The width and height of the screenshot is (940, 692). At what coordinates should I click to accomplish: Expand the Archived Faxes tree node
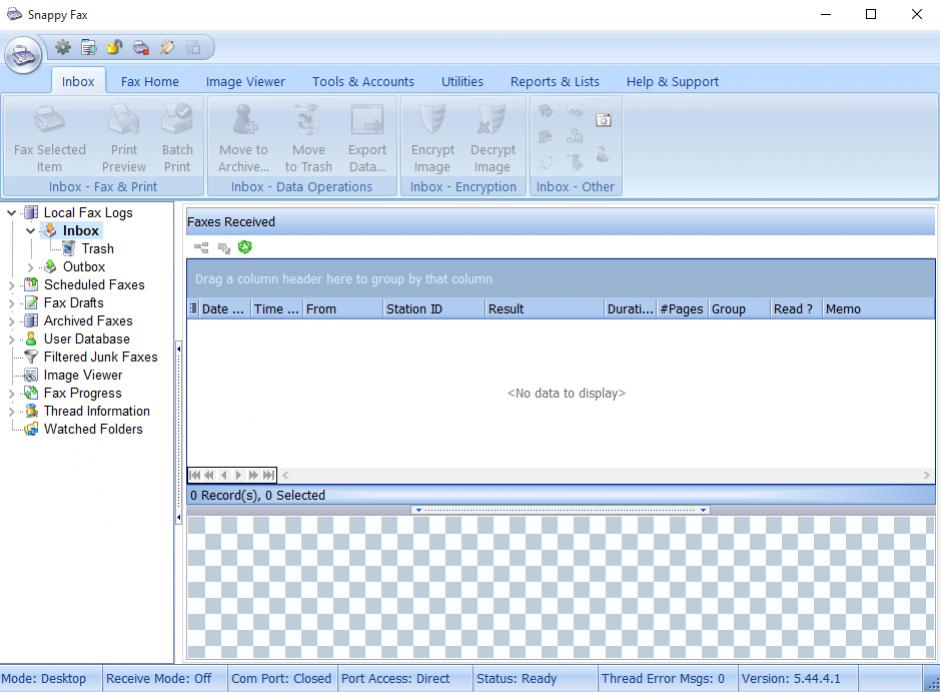11,321
